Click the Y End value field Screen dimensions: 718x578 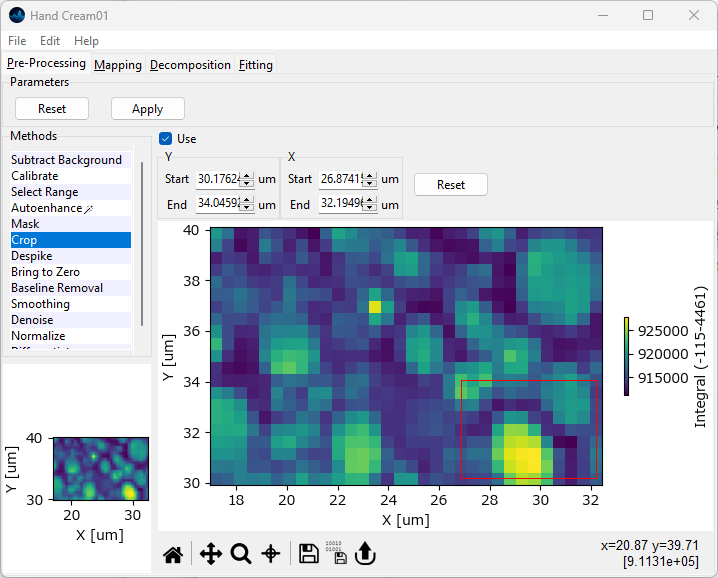tap(218, 204)
